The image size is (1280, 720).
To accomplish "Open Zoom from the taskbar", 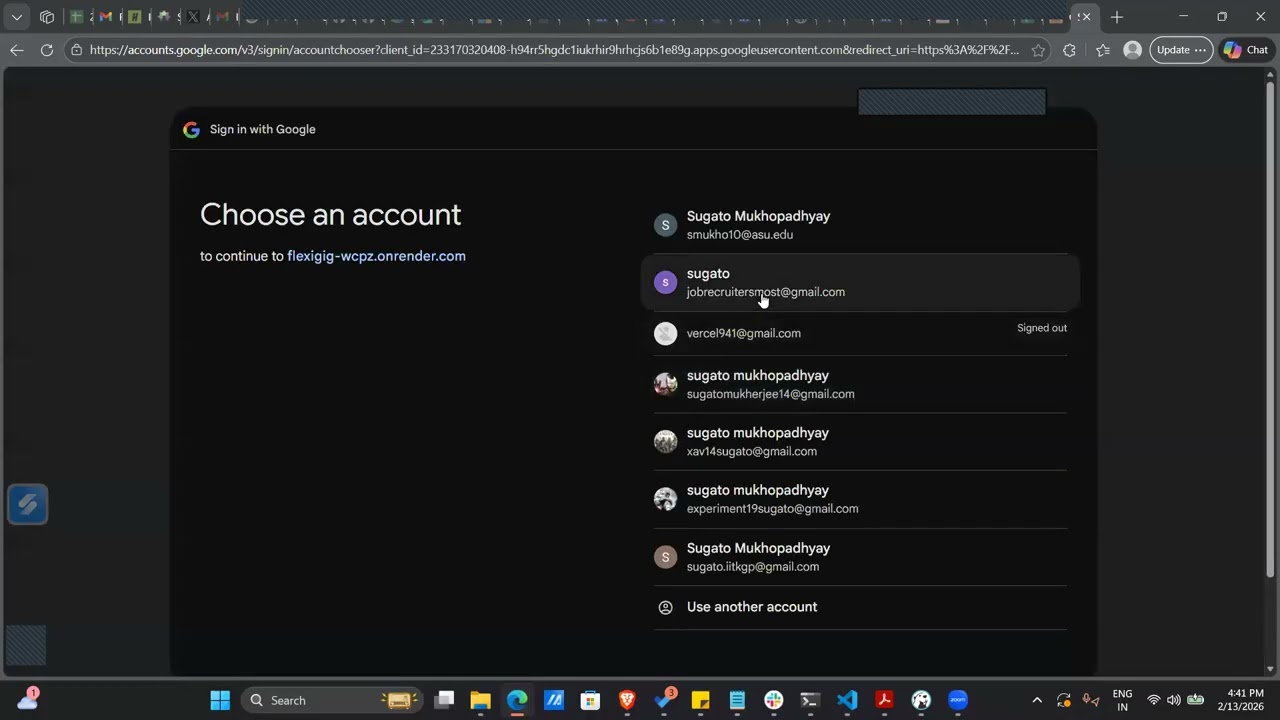I will tap(958, 700).
